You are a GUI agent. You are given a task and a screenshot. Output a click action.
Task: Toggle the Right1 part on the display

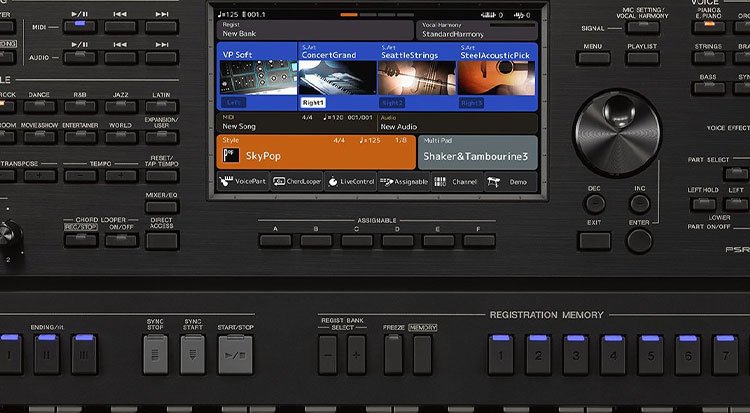pyautogui.click(x=313, y=102)
